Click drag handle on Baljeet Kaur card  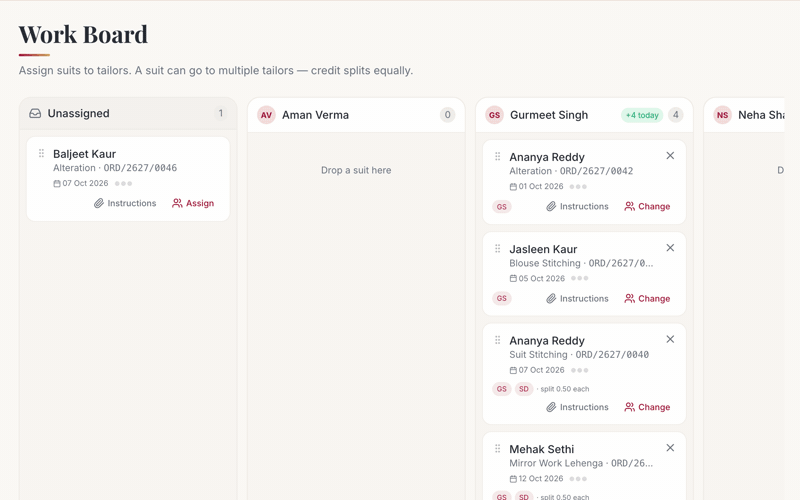(41, 153)
